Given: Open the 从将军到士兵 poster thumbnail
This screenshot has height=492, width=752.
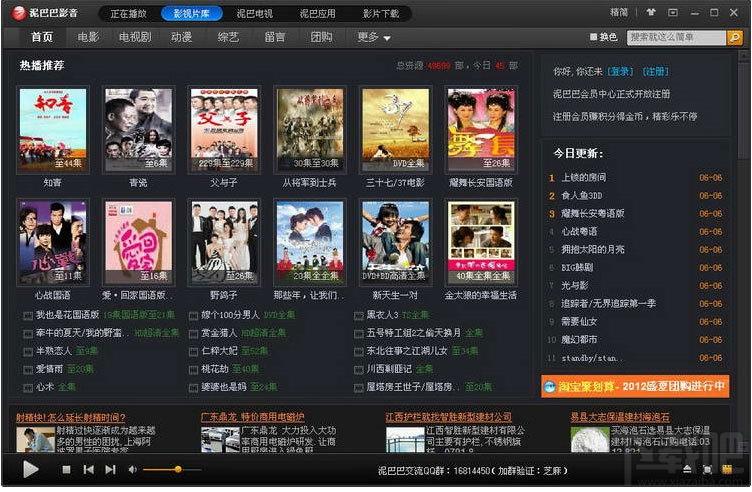Looking at the screenshot, I should point(310,129).
